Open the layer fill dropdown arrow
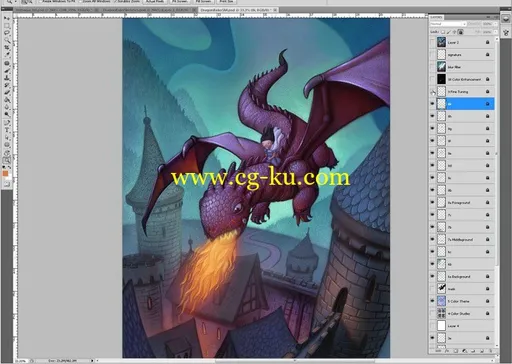512x364 pixels. [496, 32]
